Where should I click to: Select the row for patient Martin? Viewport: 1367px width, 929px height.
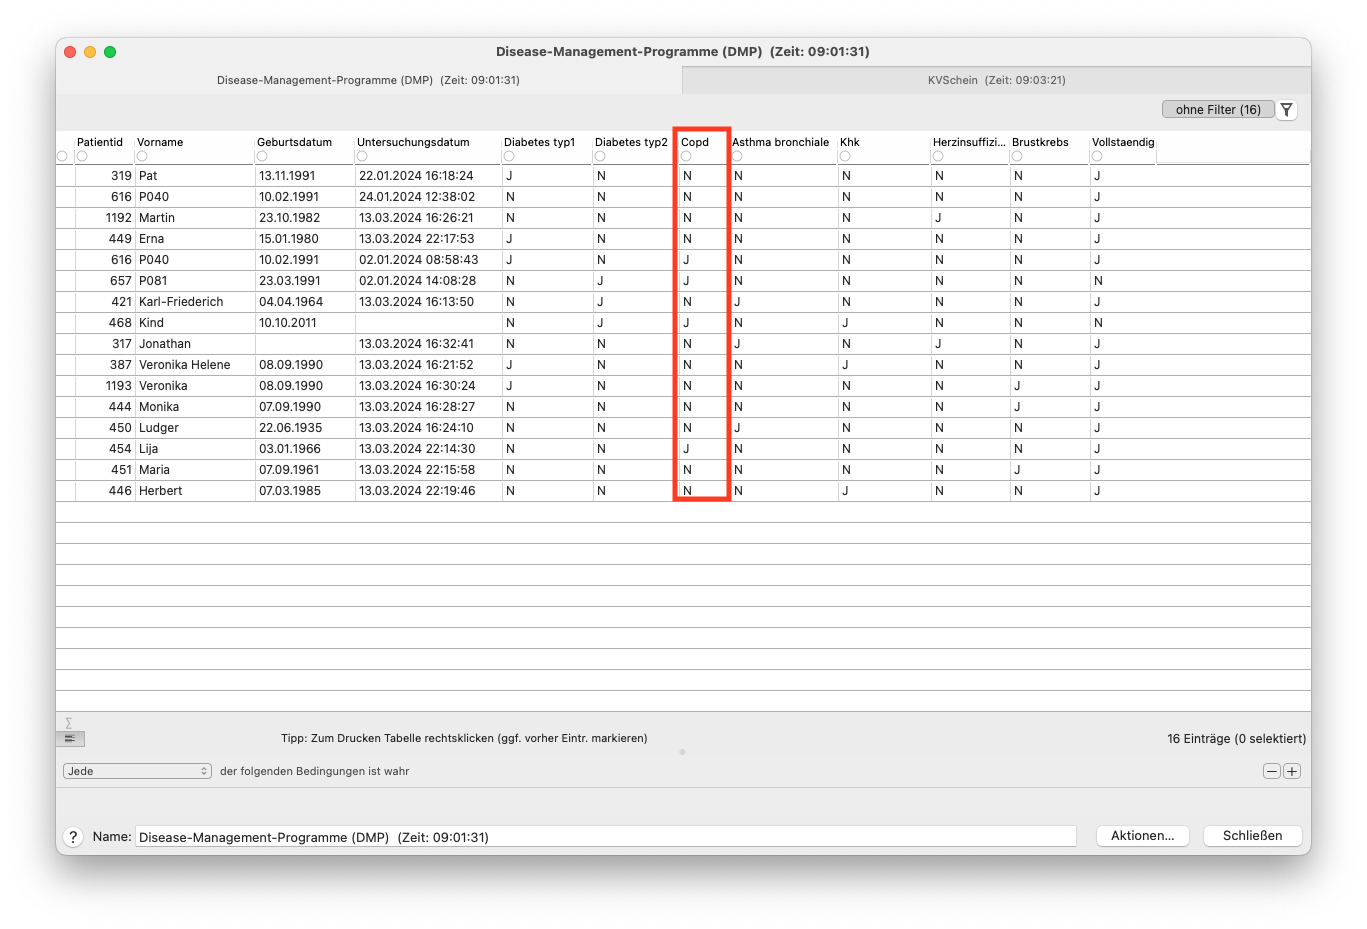click(683, 218)
